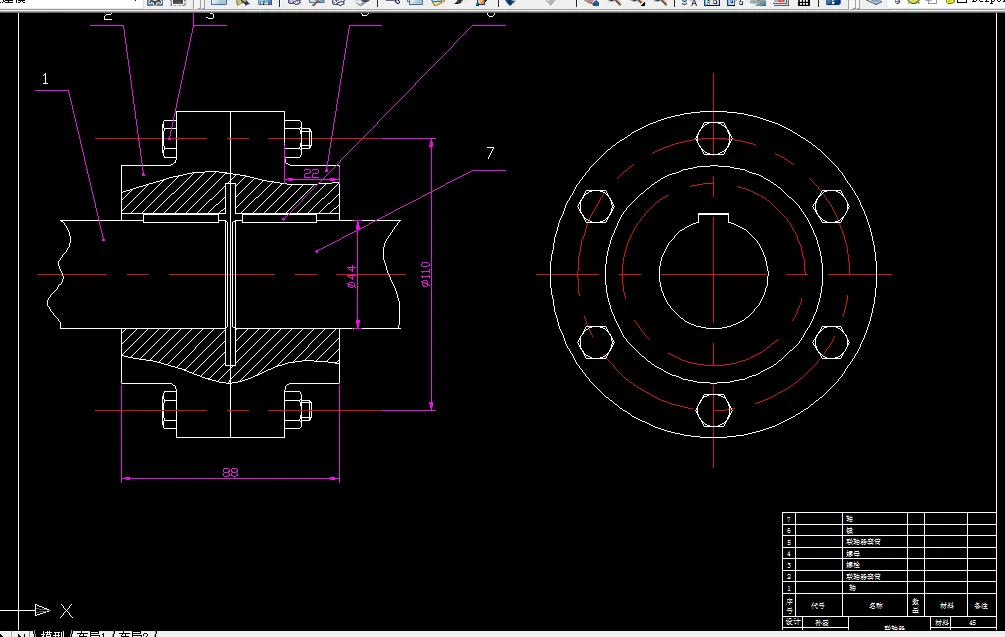The image size is (1005, 637).
Task: Select the bottom hexagonal bolt head in the flange view
Action: tap(713, 411)
